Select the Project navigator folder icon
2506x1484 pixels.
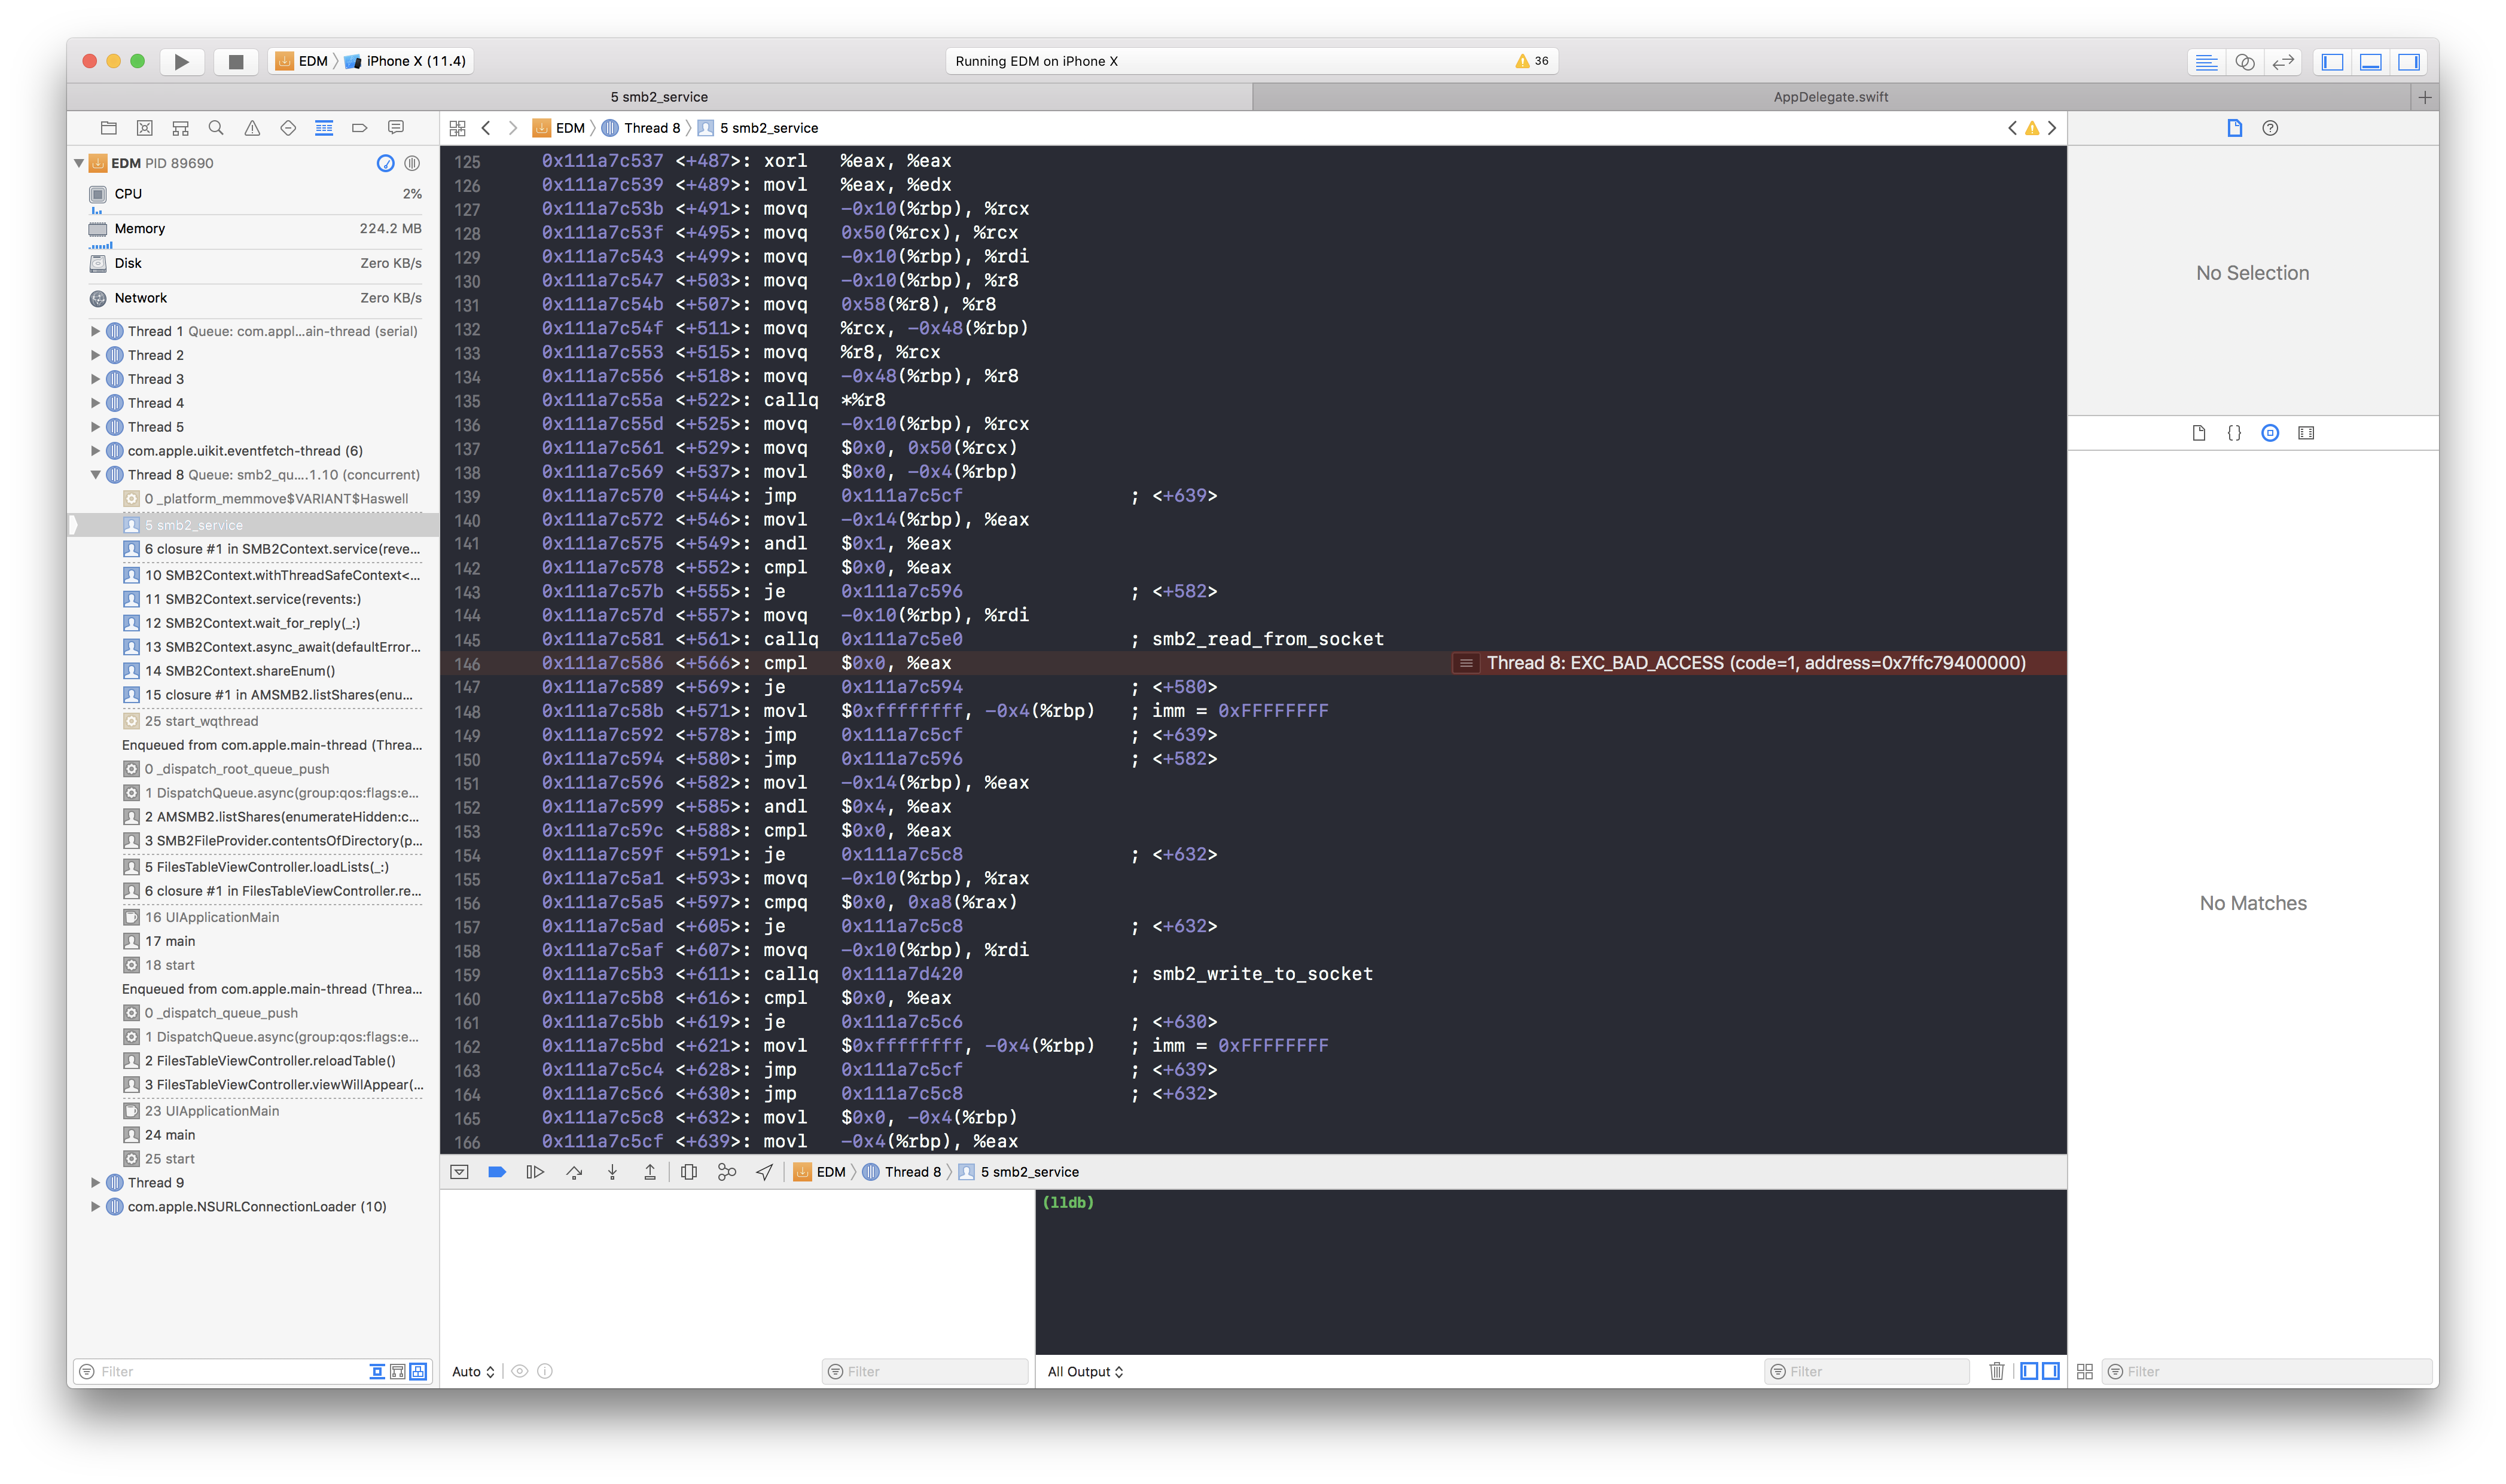108,128
